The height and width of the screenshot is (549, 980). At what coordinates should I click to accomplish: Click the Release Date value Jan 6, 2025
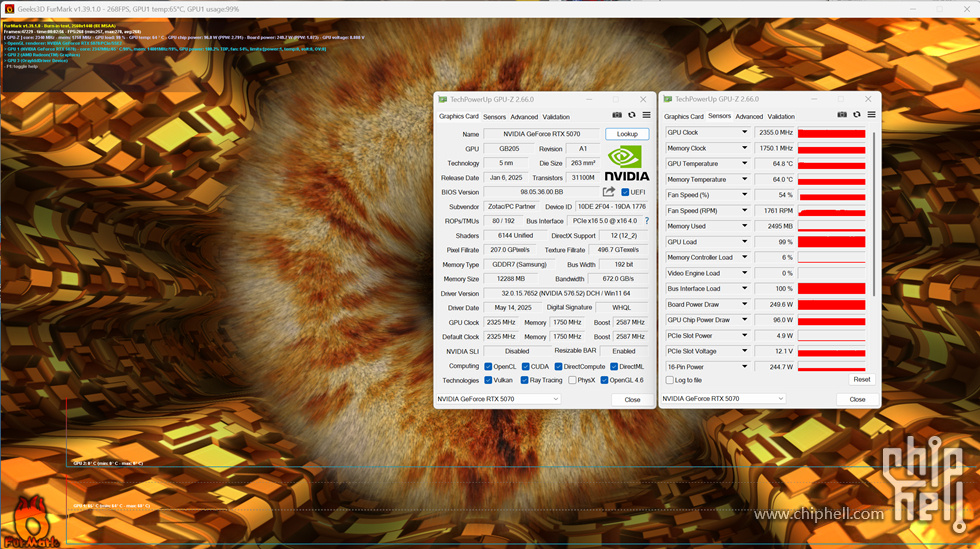click(506, 178)
